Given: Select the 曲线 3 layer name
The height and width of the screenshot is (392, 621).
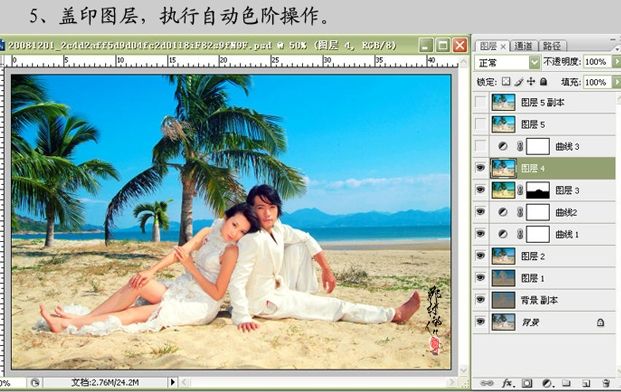Looking at the screenshot, I should pyautogui.click(x=567, y=147).
